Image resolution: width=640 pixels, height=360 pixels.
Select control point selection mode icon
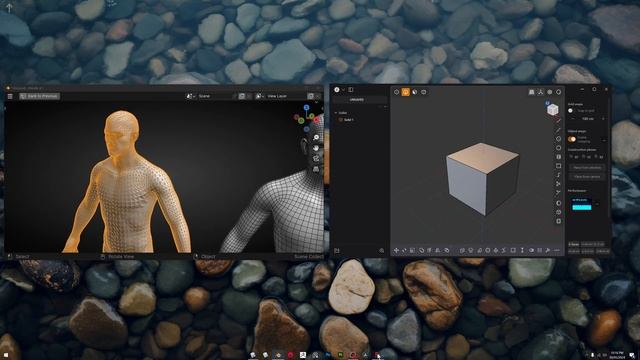point(396,92)
